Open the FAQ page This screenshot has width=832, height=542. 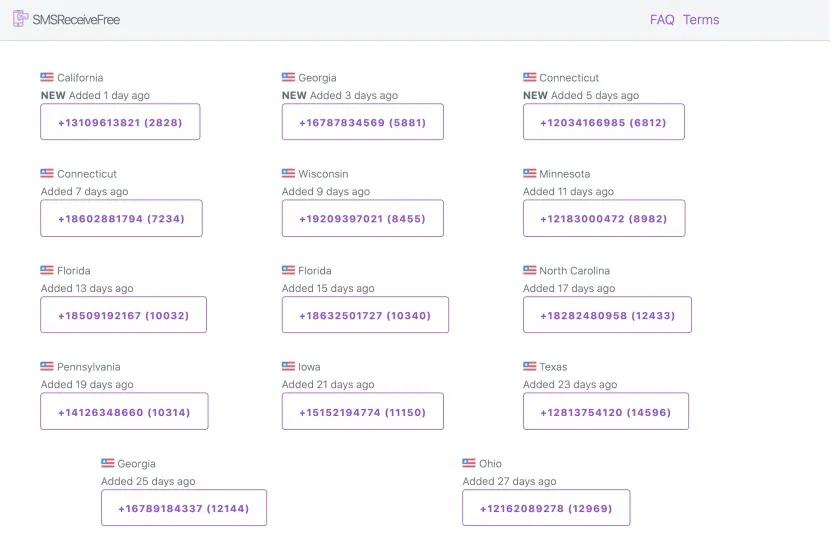662,20
